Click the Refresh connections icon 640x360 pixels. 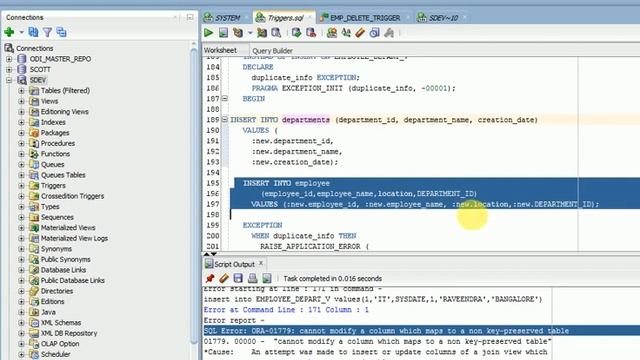[33, 32]
